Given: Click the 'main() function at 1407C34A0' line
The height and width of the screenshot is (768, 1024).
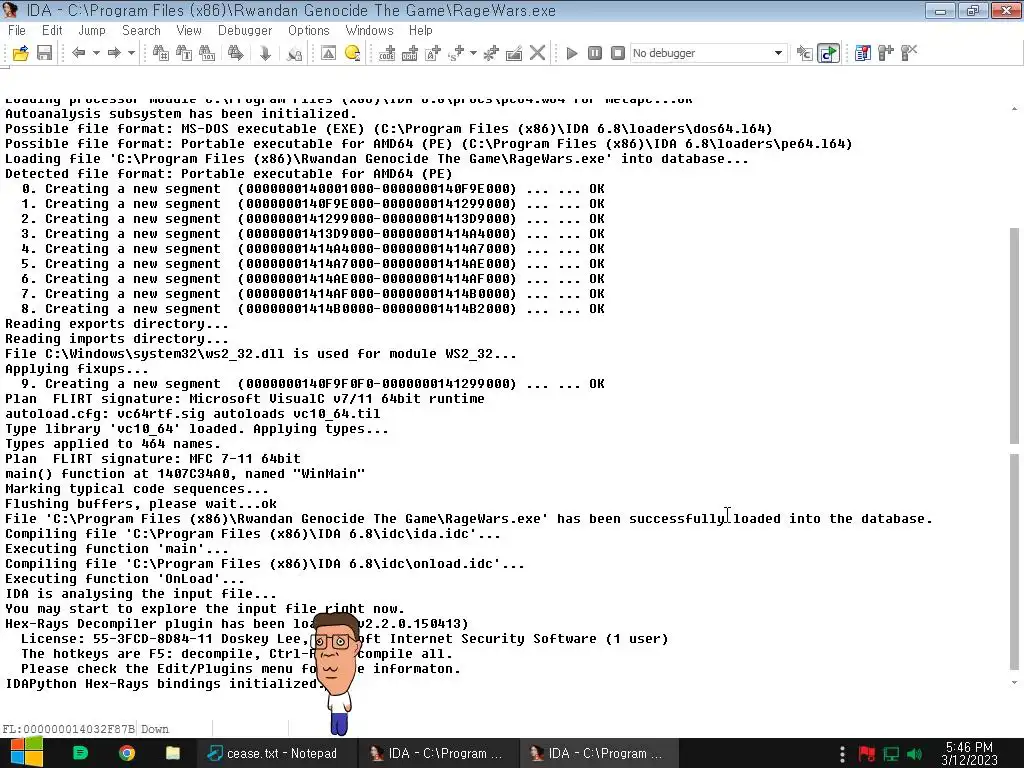Looking at the screenshot, I should point(185,473).
